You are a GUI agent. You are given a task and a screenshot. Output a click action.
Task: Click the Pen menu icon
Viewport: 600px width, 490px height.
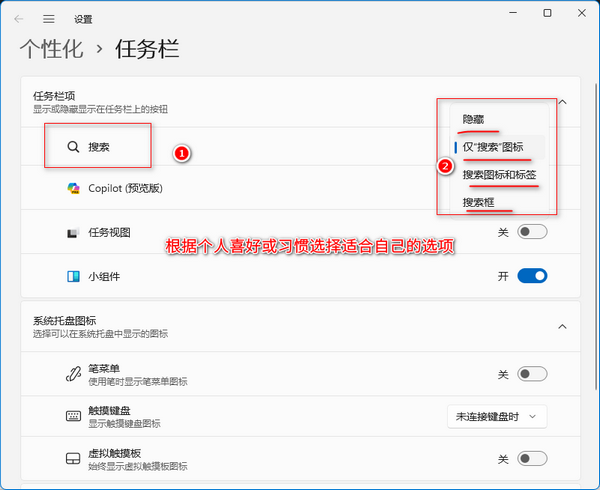pyautogui.click(x=73, y=374)
